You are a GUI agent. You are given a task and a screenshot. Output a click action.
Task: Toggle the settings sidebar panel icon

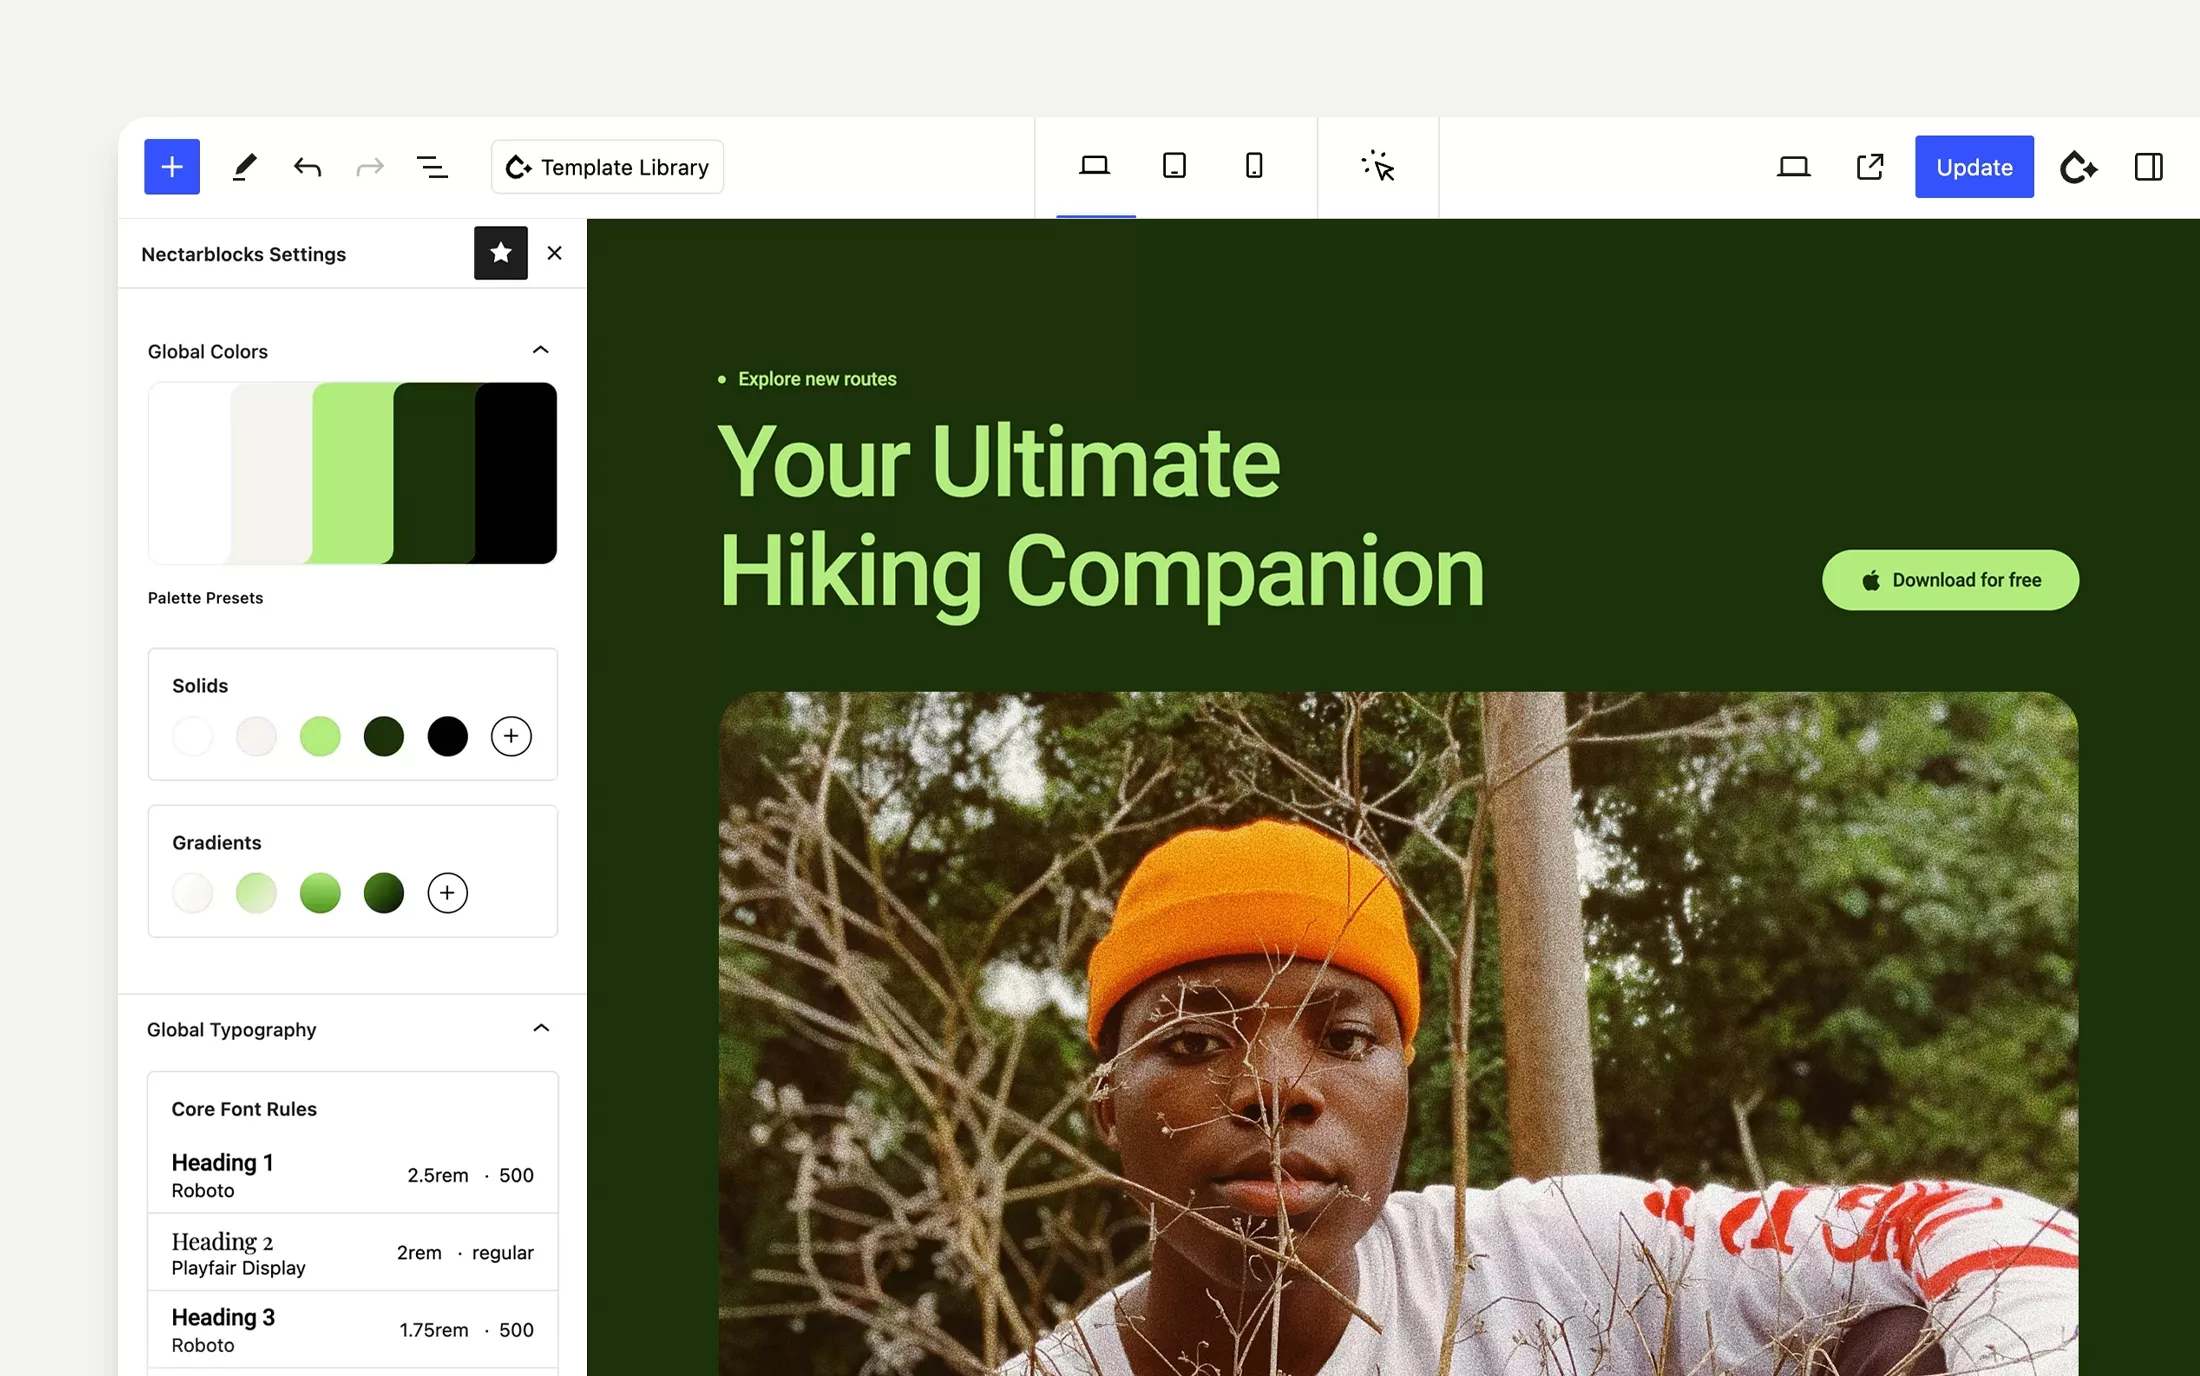click(x=2149, y=167)
